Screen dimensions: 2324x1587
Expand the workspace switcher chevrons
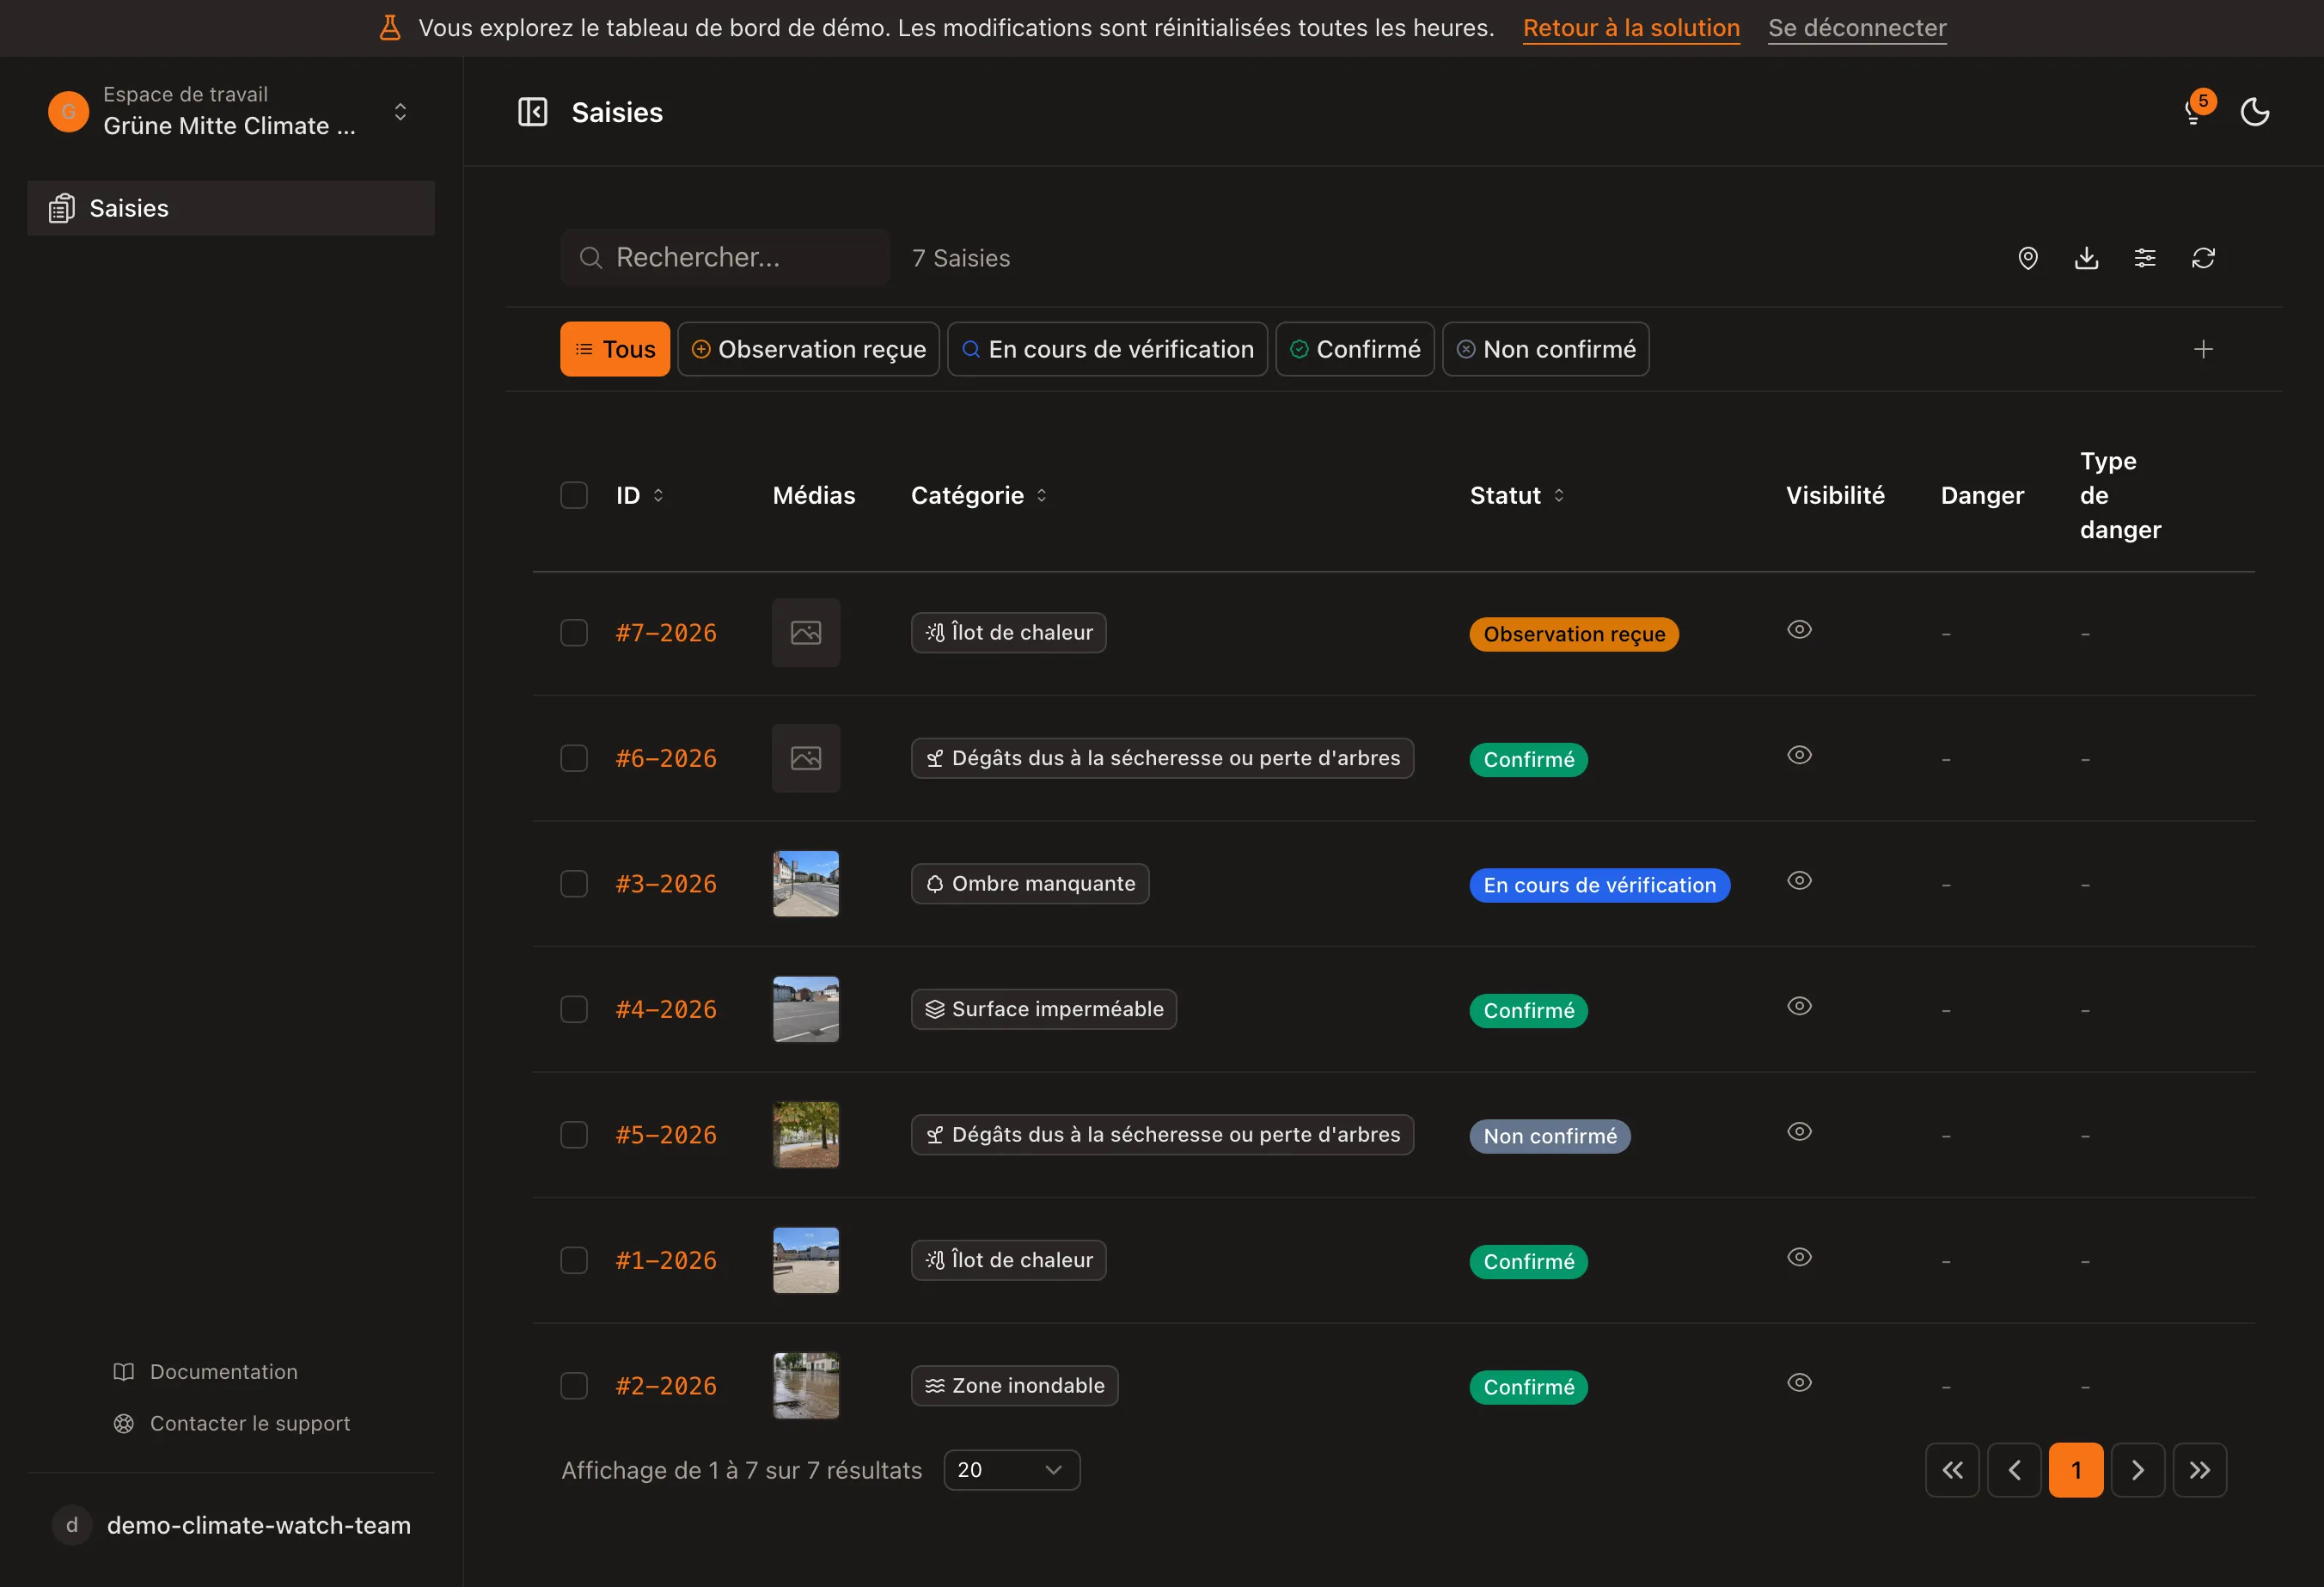coord(400,111)
